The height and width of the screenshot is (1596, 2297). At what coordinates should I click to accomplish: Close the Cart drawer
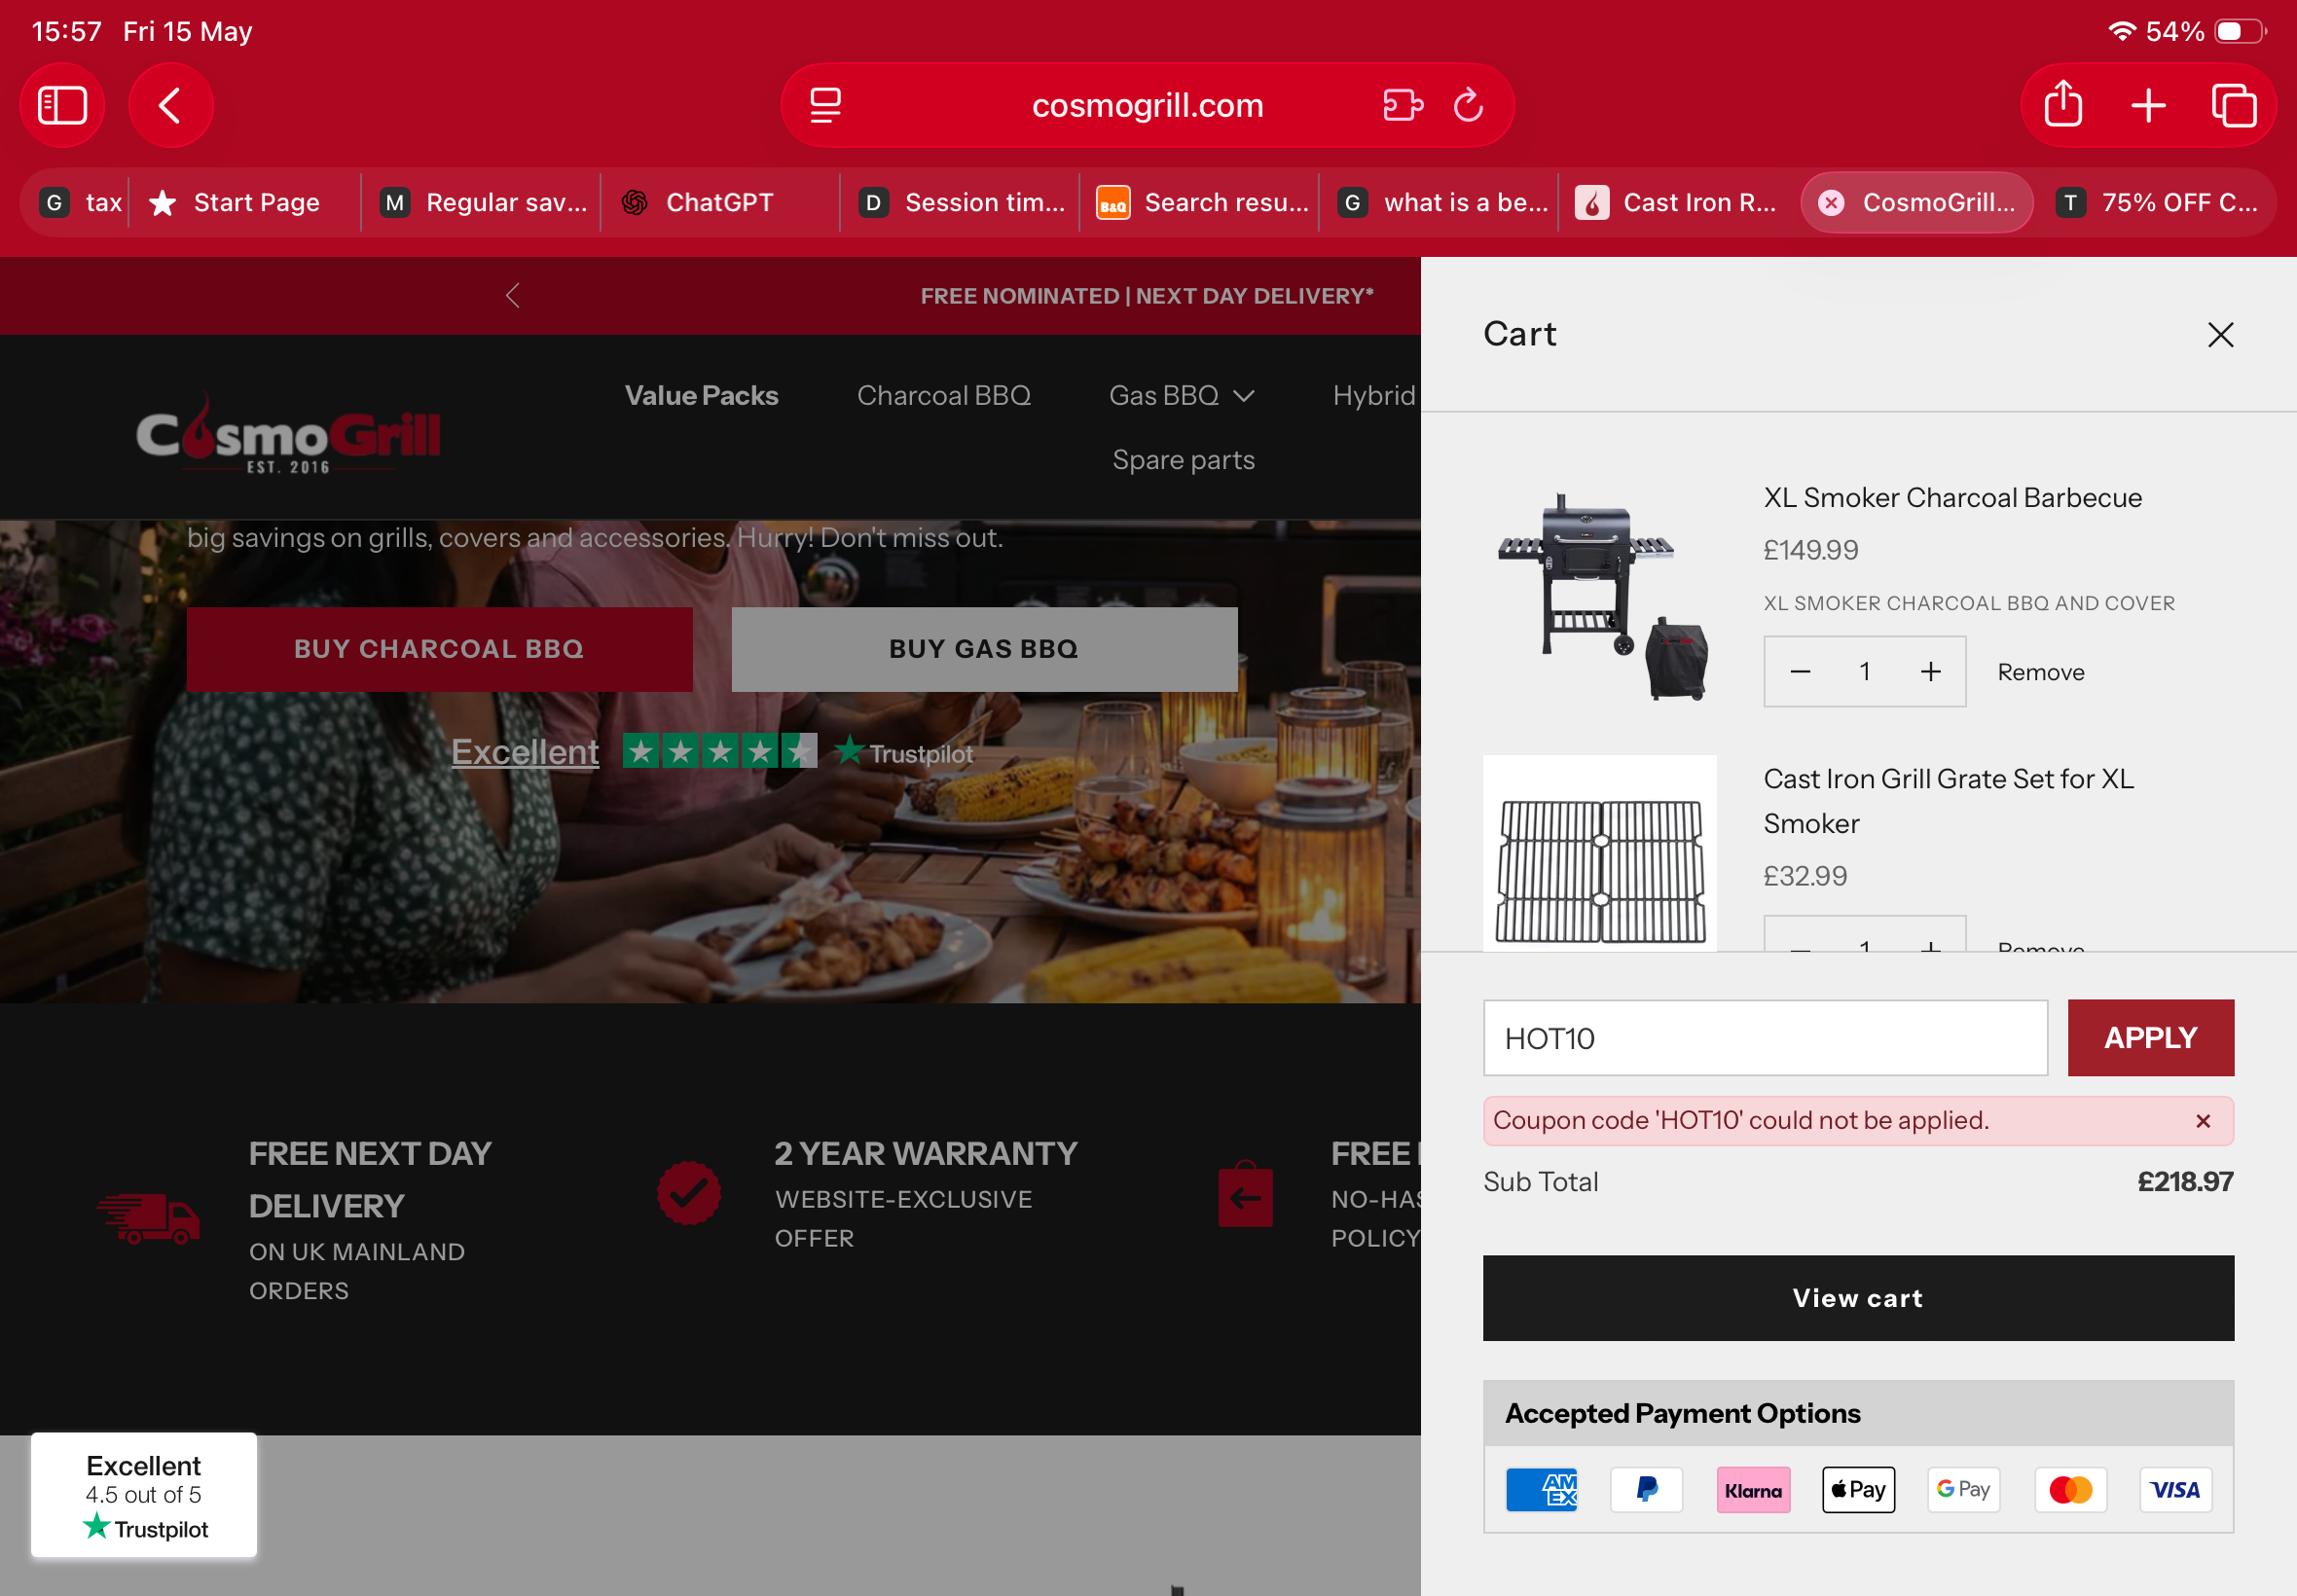[2220, 335]
